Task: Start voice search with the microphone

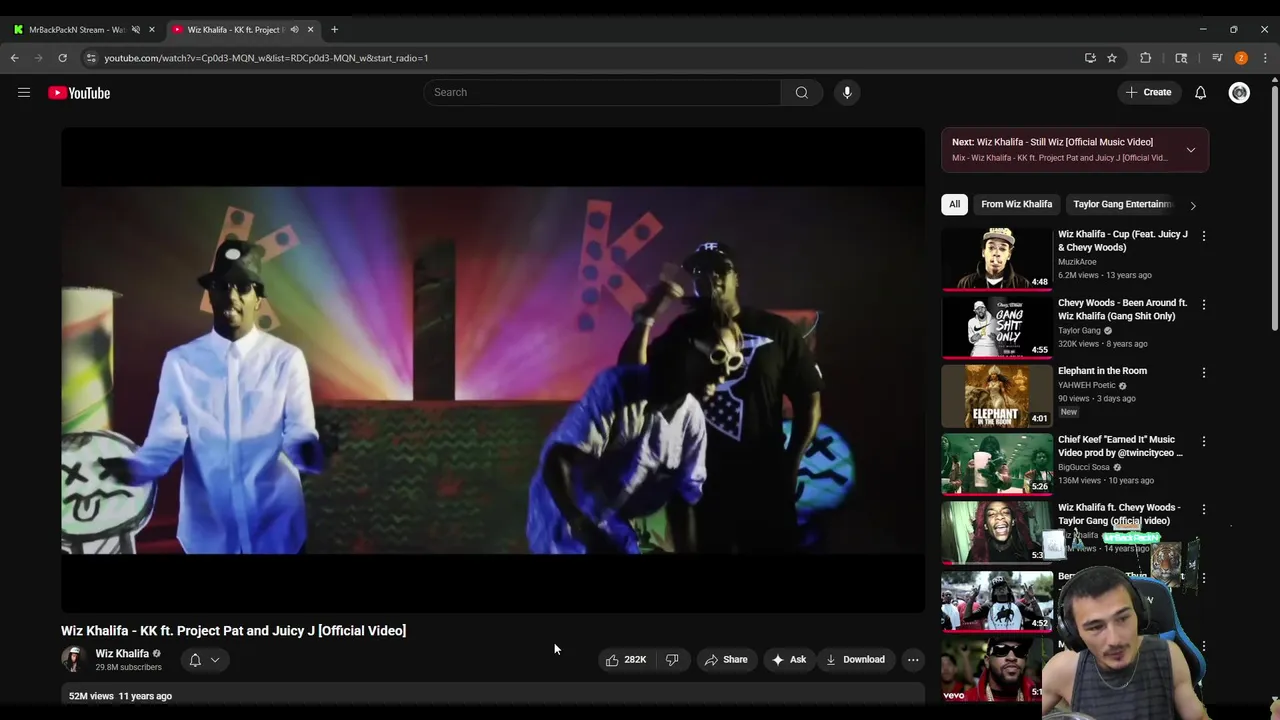Action: 847,92
